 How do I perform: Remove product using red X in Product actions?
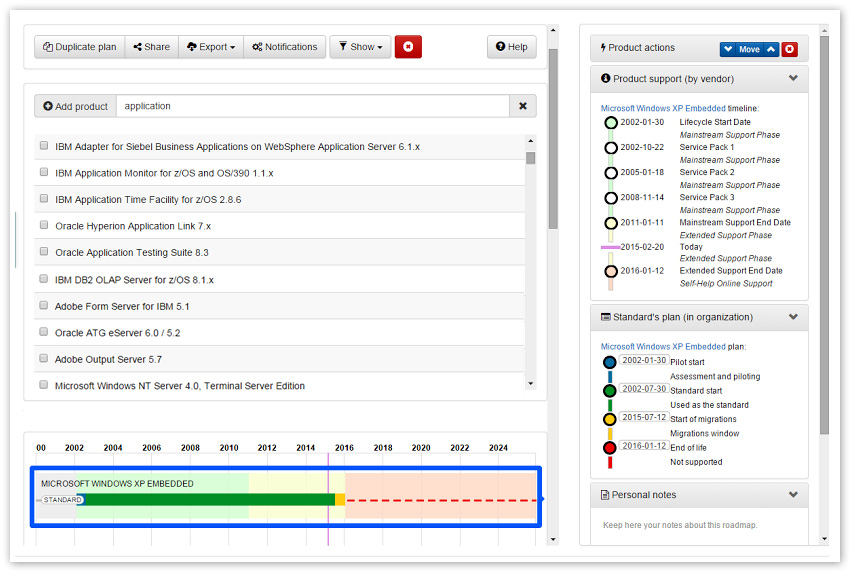tap(790, 49)
